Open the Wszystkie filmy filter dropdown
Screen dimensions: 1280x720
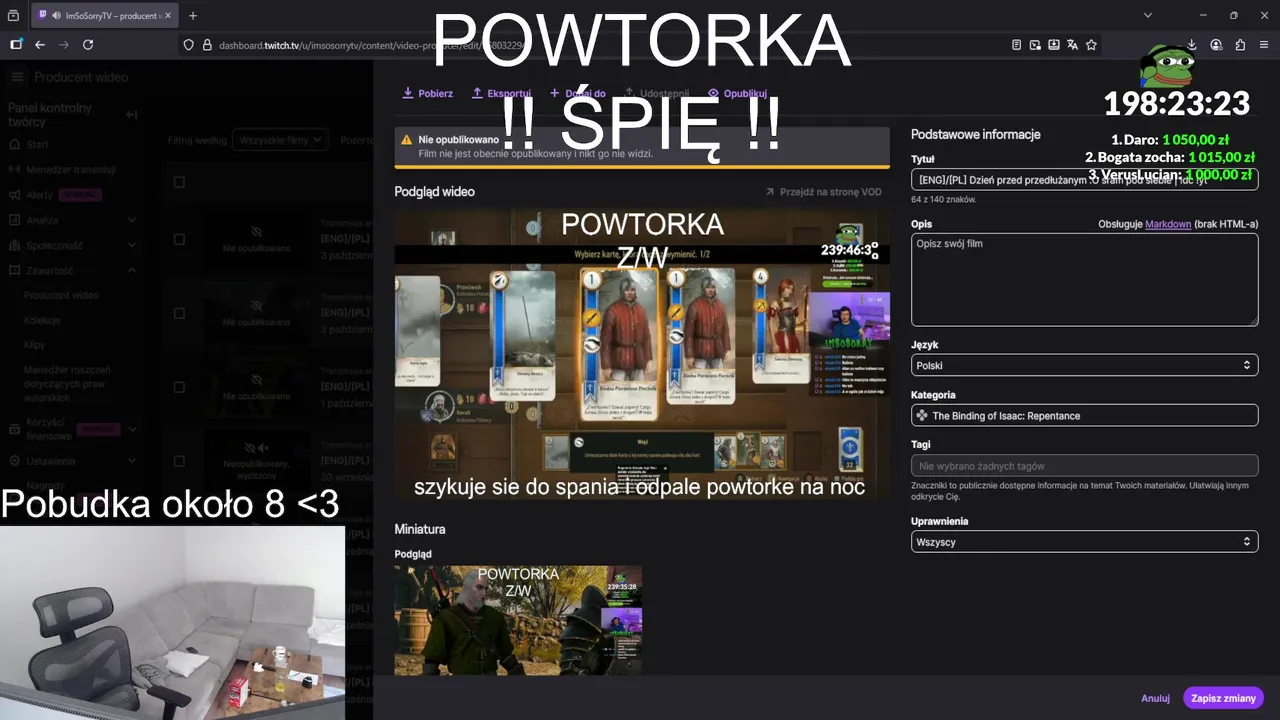tap(279, 140)
